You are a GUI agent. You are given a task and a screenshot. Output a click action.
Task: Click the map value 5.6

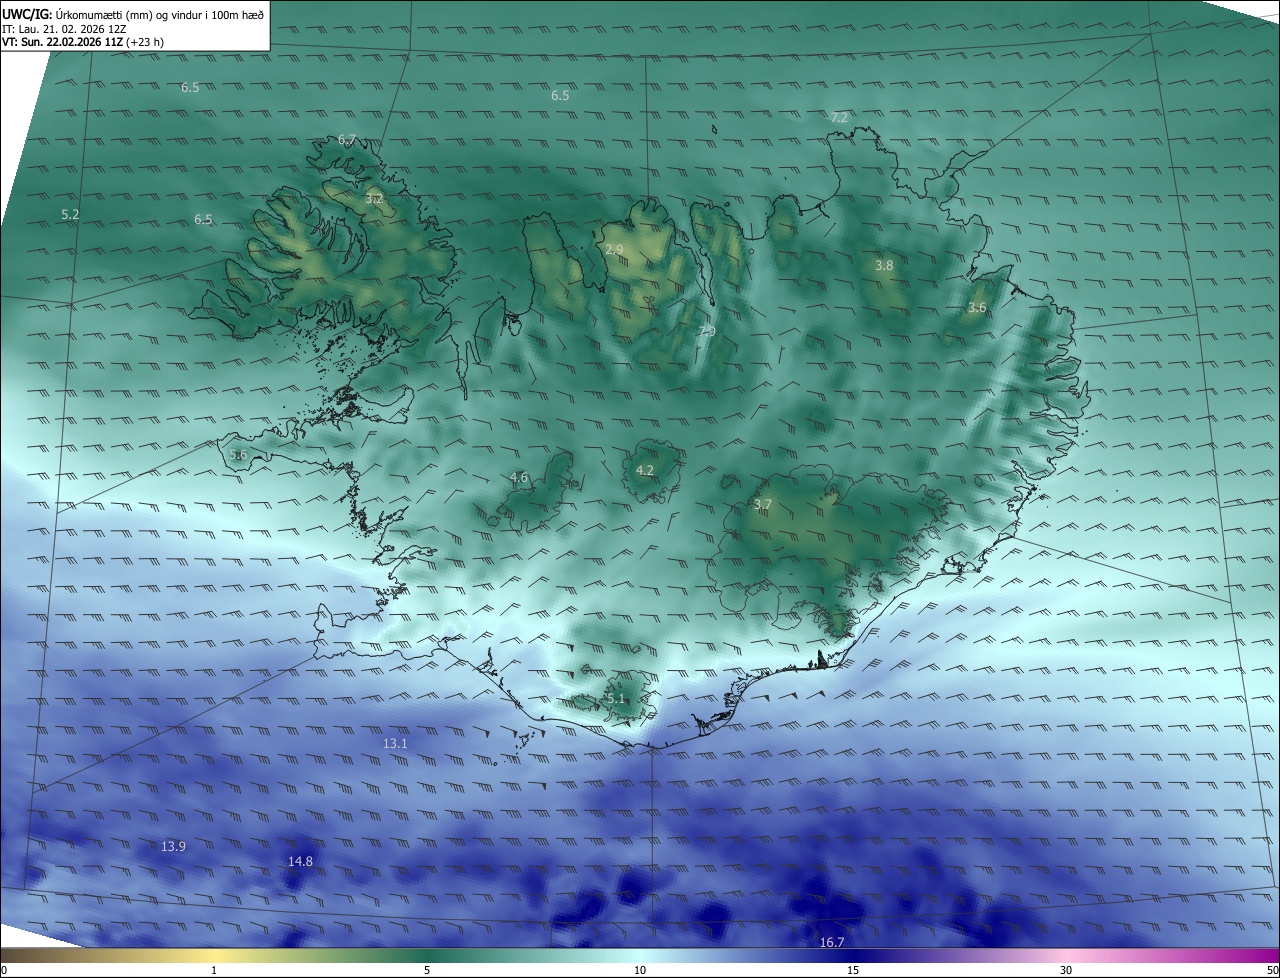238,454
